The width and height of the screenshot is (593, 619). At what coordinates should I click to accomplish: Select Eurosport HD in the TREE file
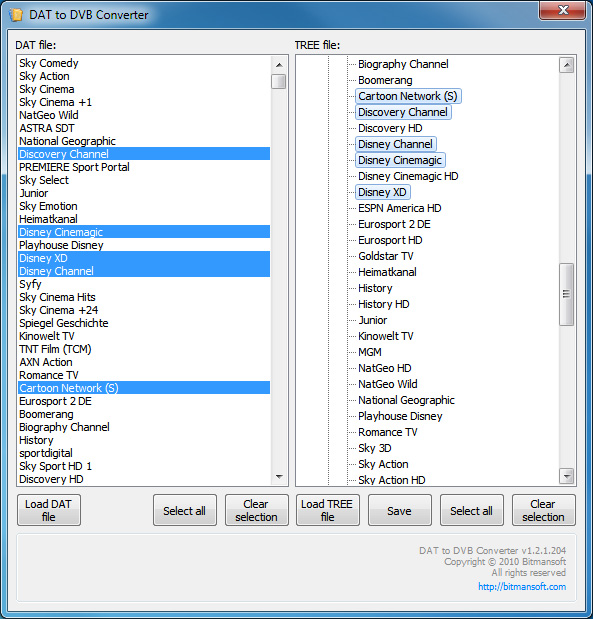(x=390, y=240)
